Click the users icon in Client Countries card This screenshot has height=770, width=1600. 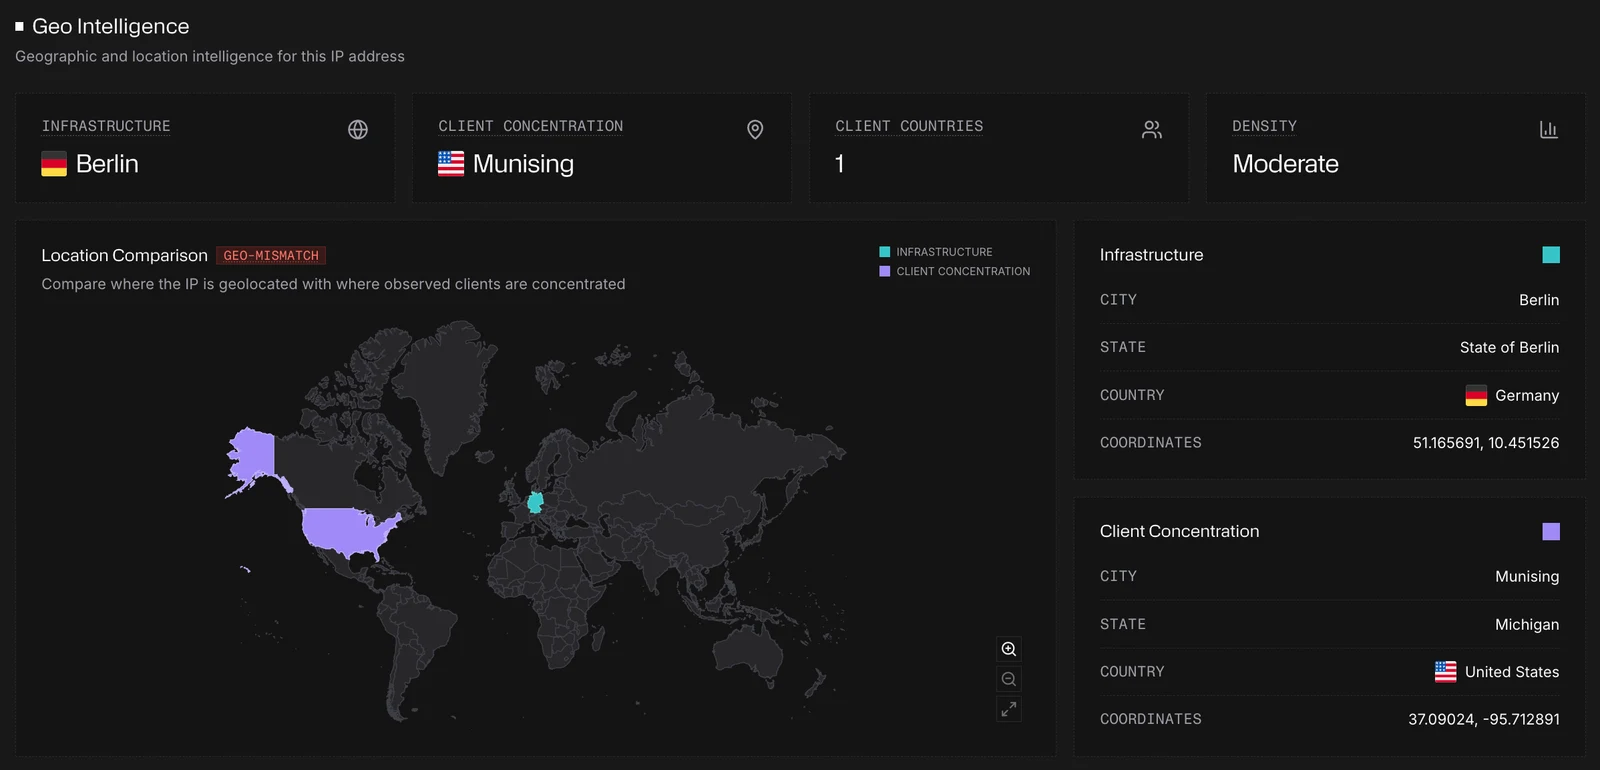click(x=1152, y=130)
